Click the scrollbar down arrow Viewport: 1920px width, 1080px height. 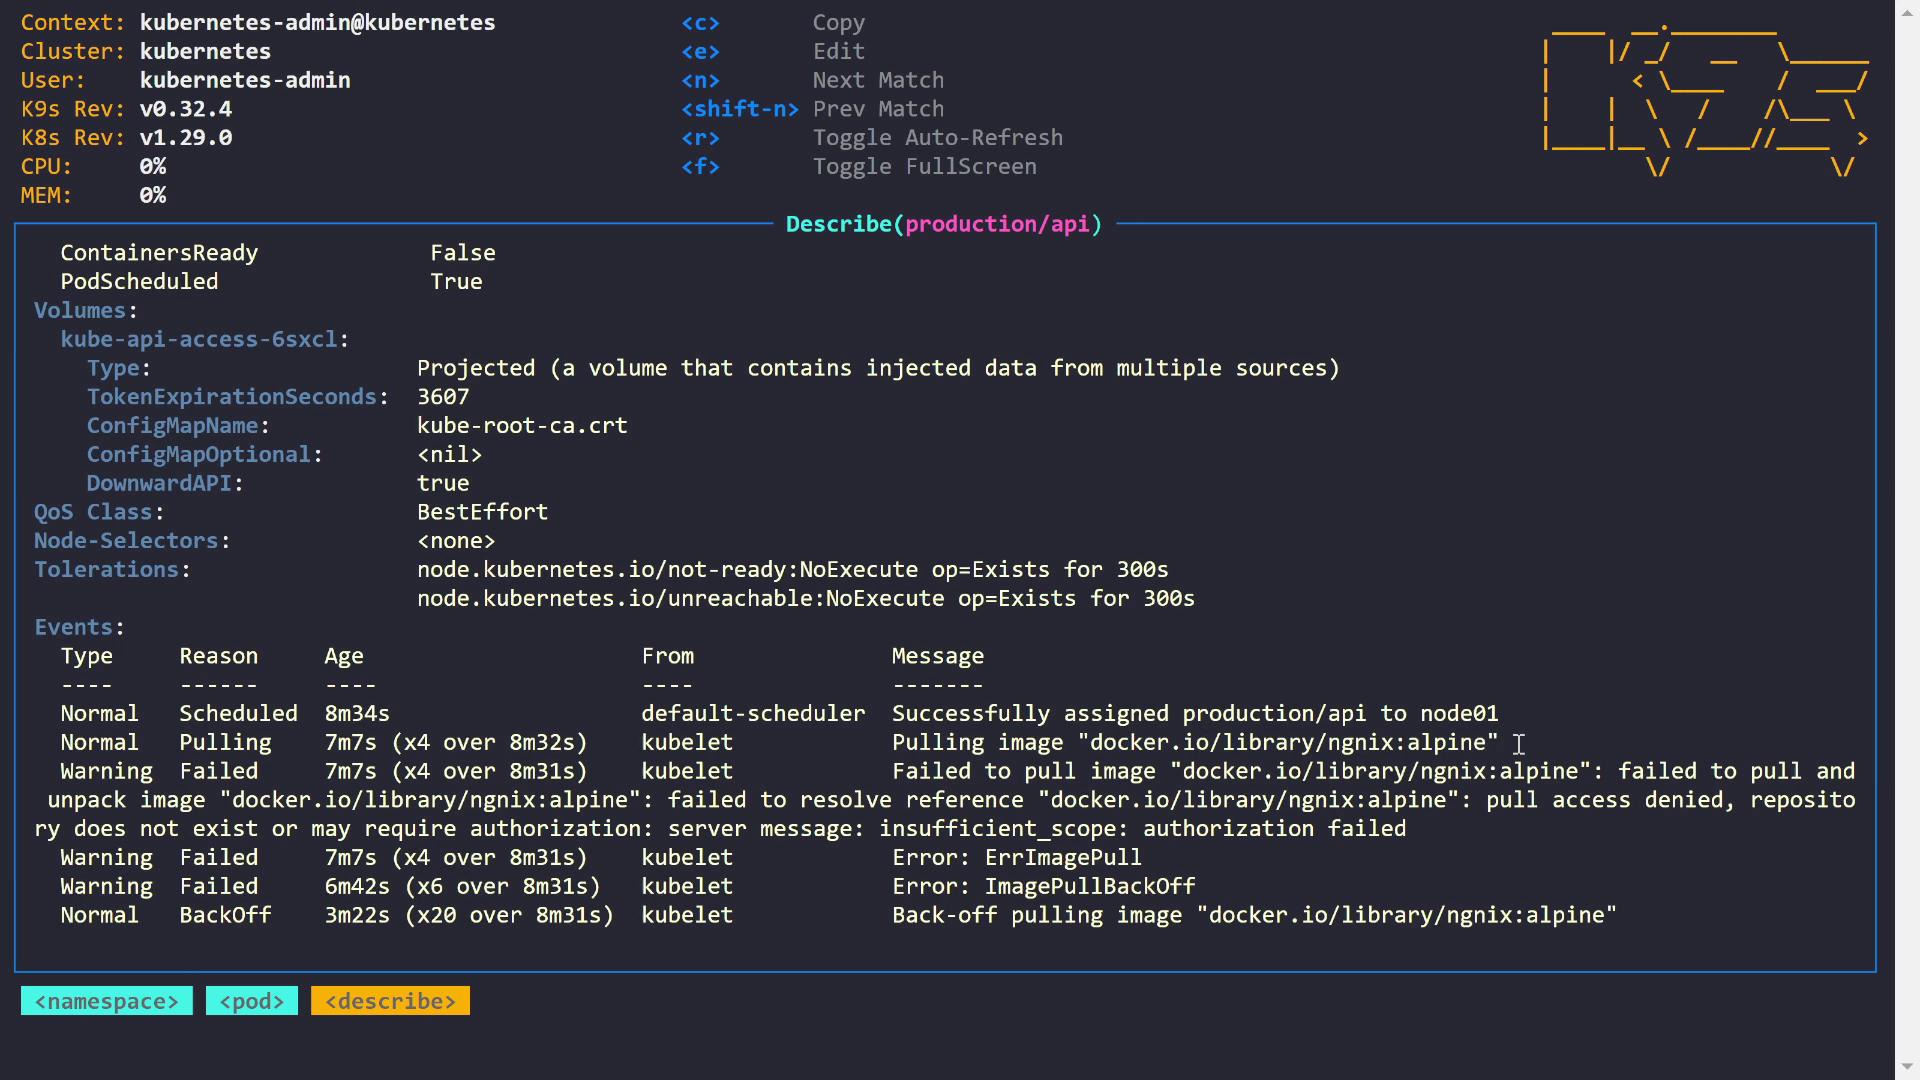(x=1907, y=1067)
